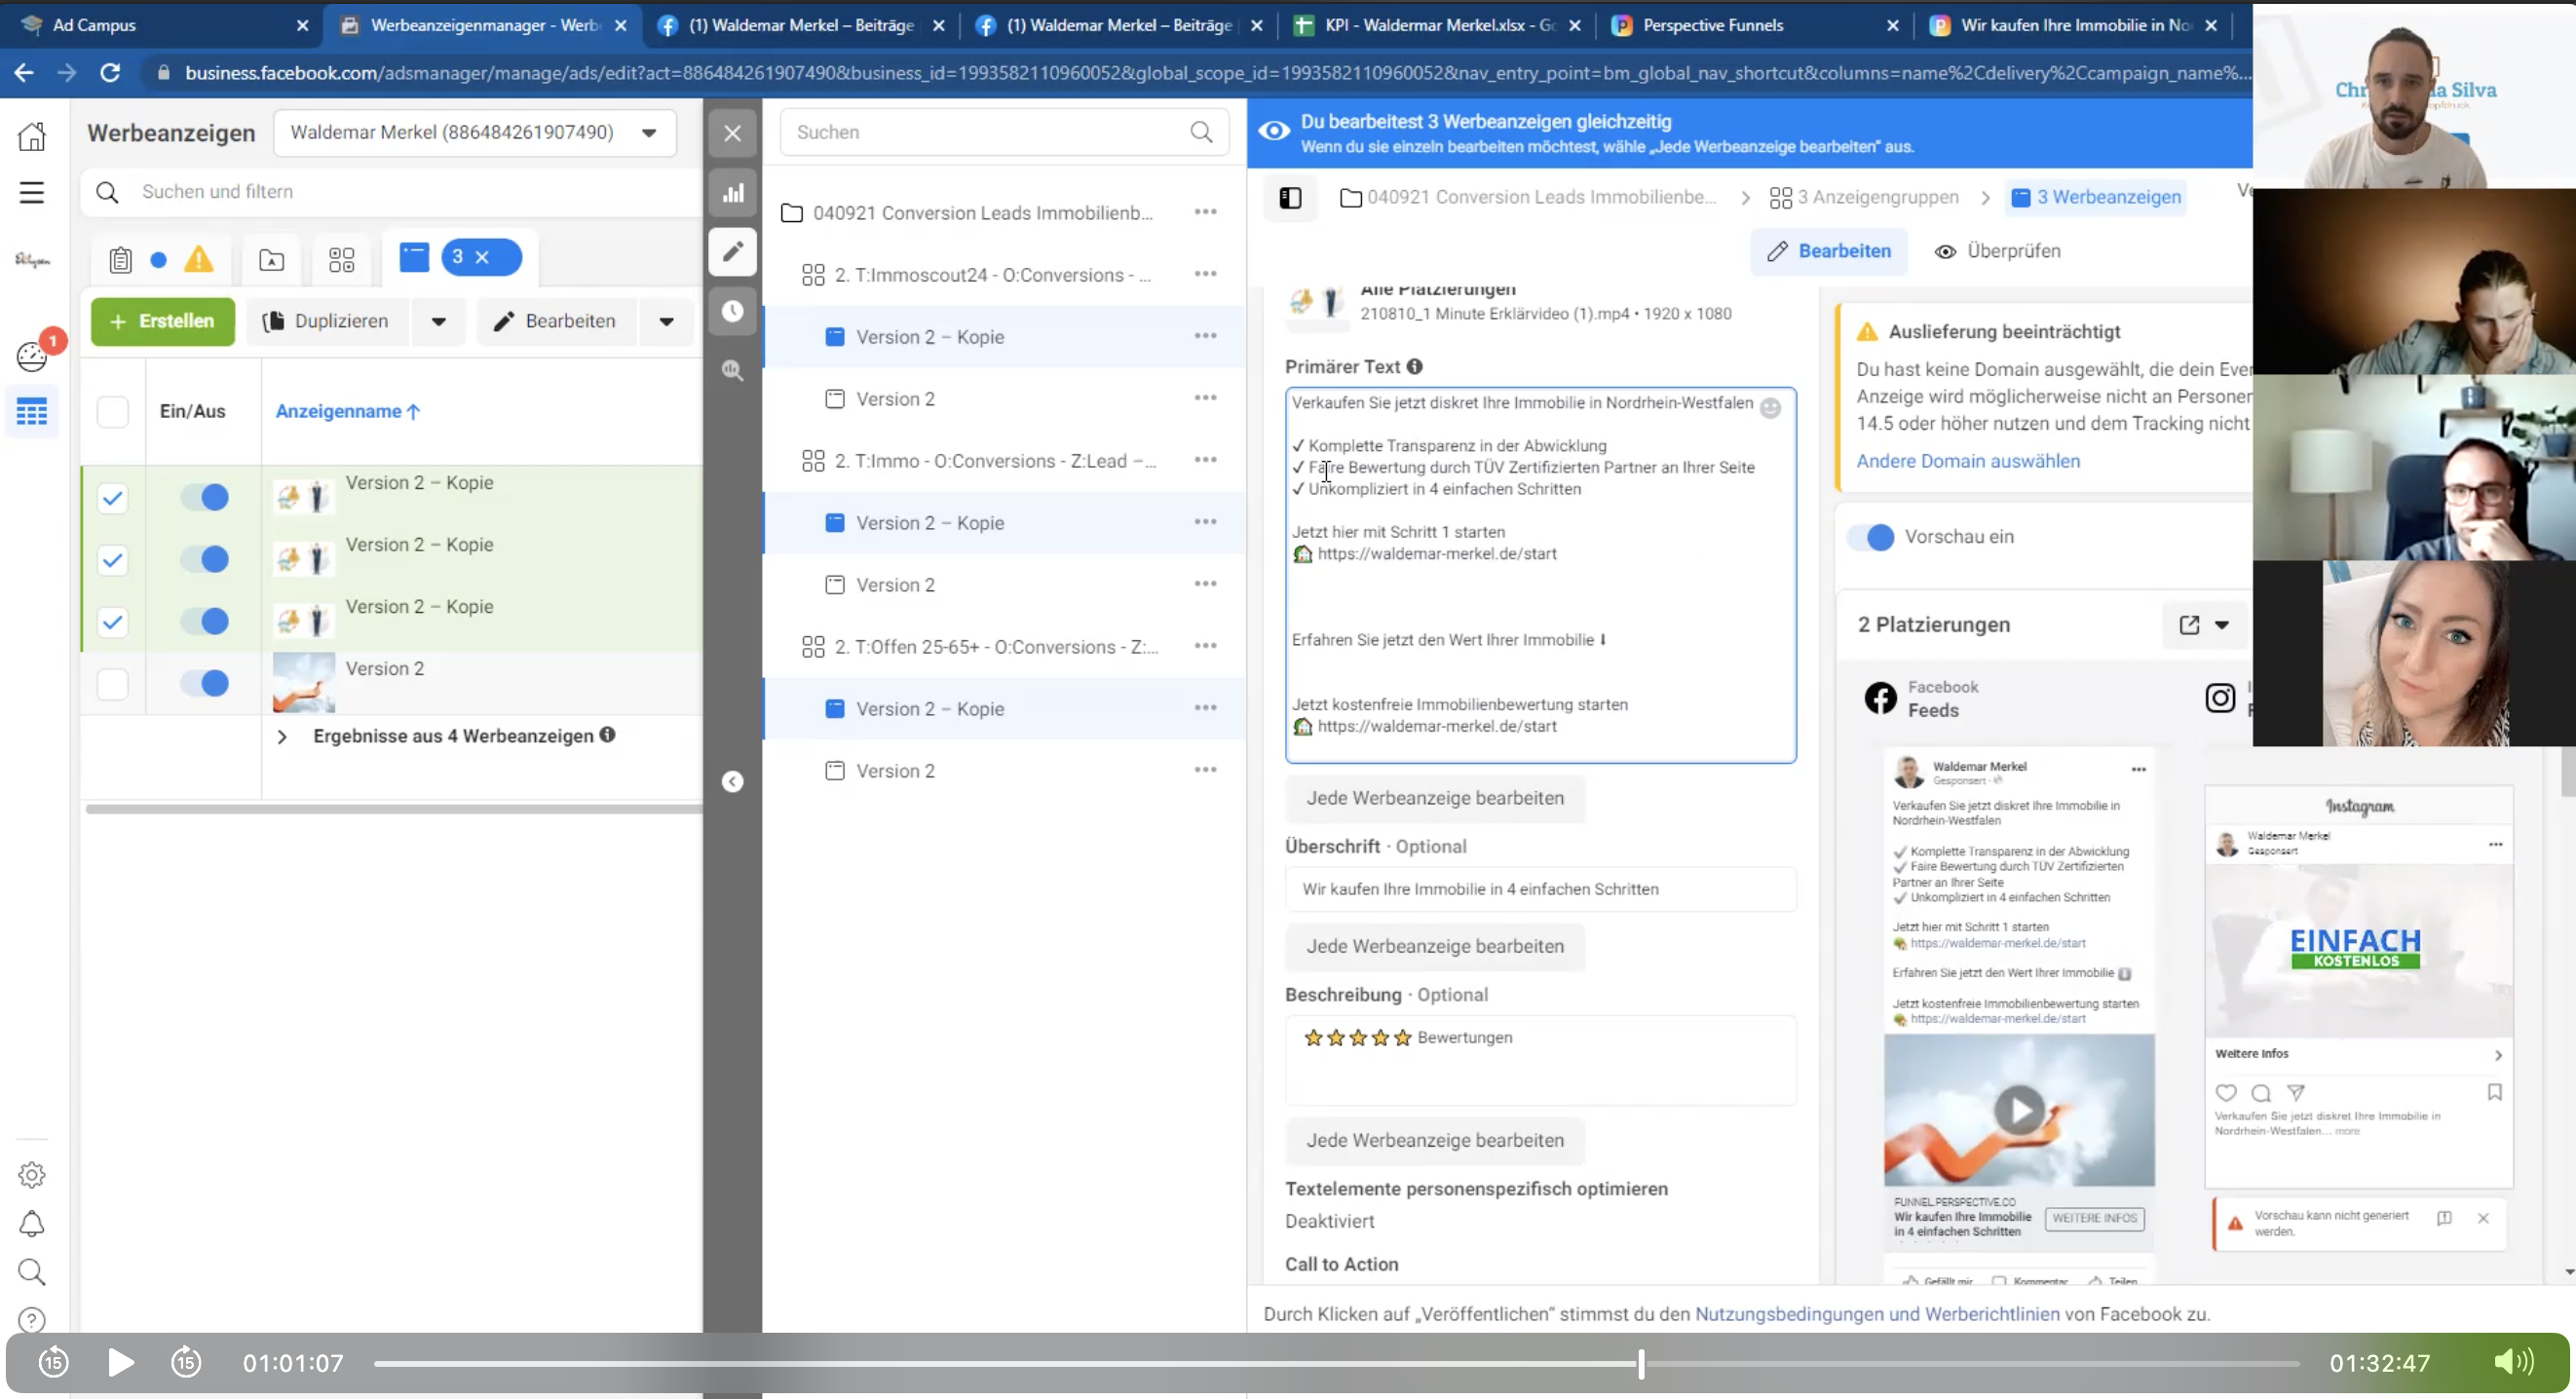Switch to ad sets grid icon tab
This screenshot has width=2576, height=1399.
point(342,260)
